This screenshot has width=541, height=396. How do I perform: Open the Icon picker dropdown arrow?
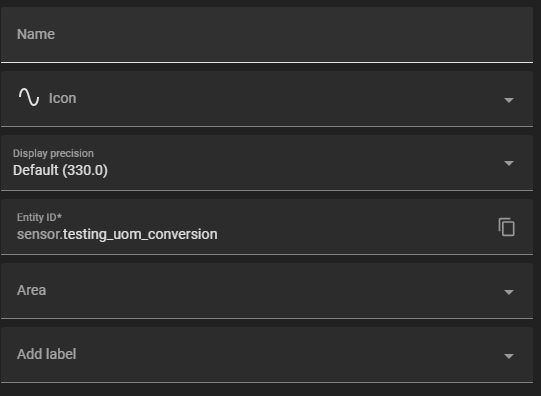[509, 100]
